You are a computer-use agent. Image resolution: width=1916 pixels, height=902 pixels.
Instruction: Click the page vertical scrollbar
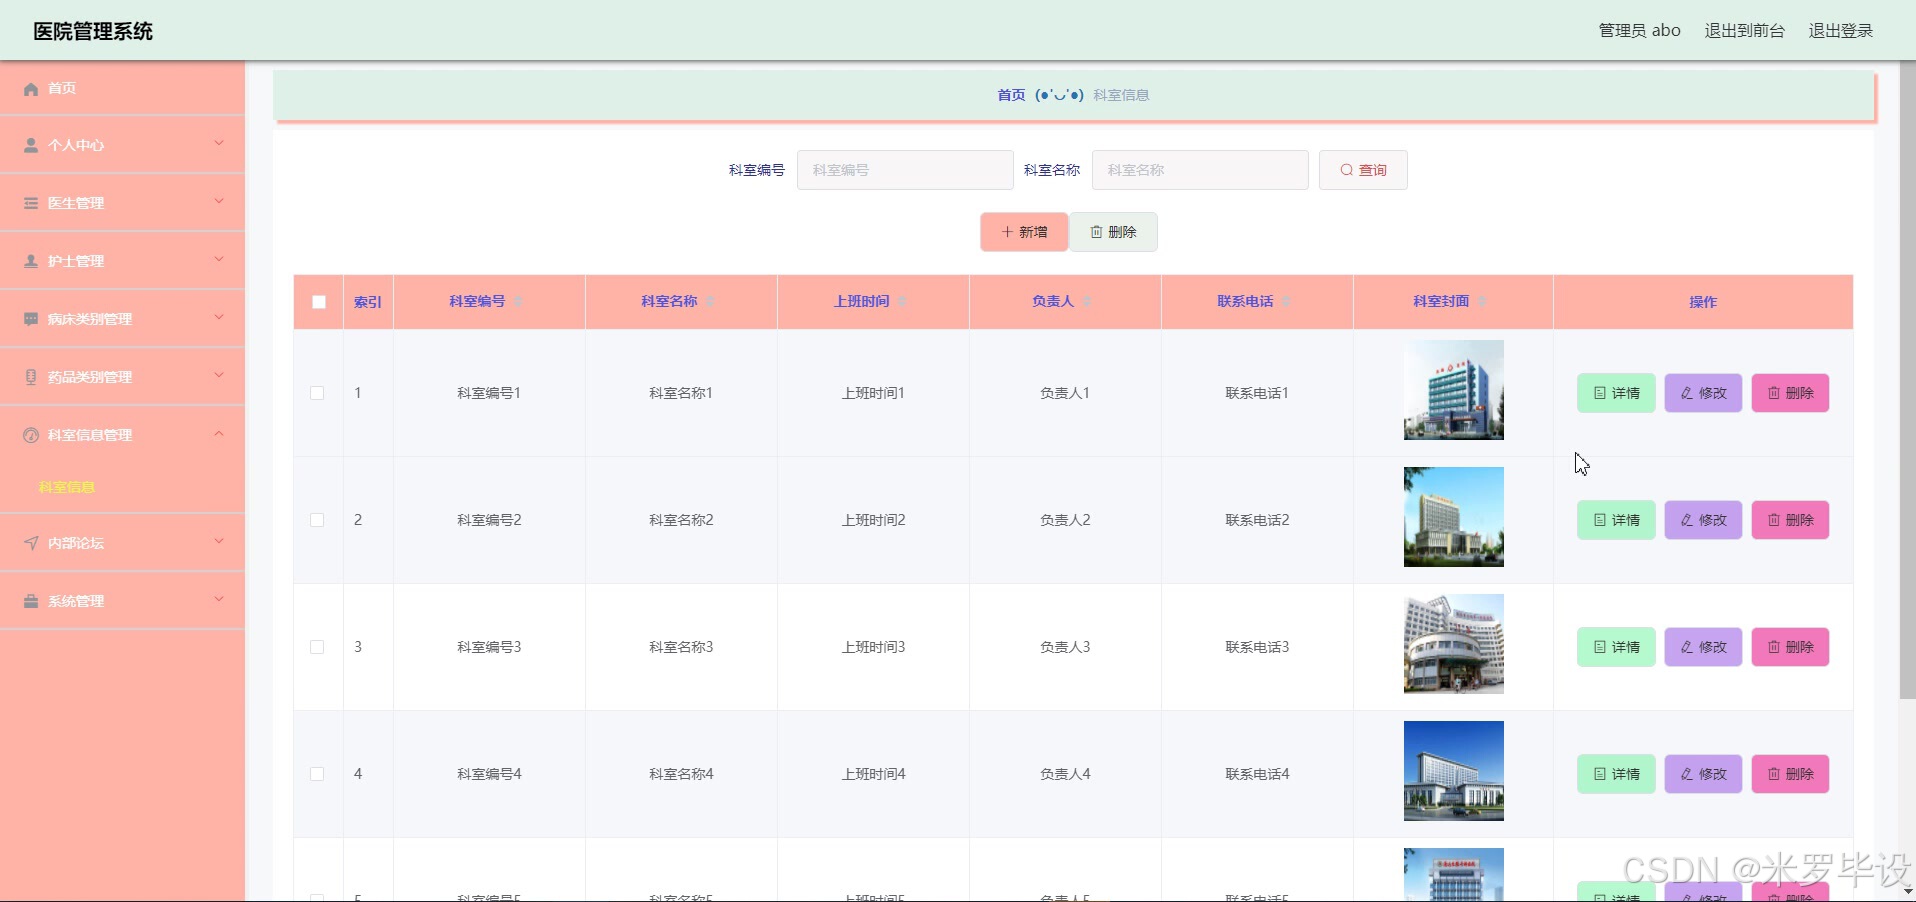1907,380
